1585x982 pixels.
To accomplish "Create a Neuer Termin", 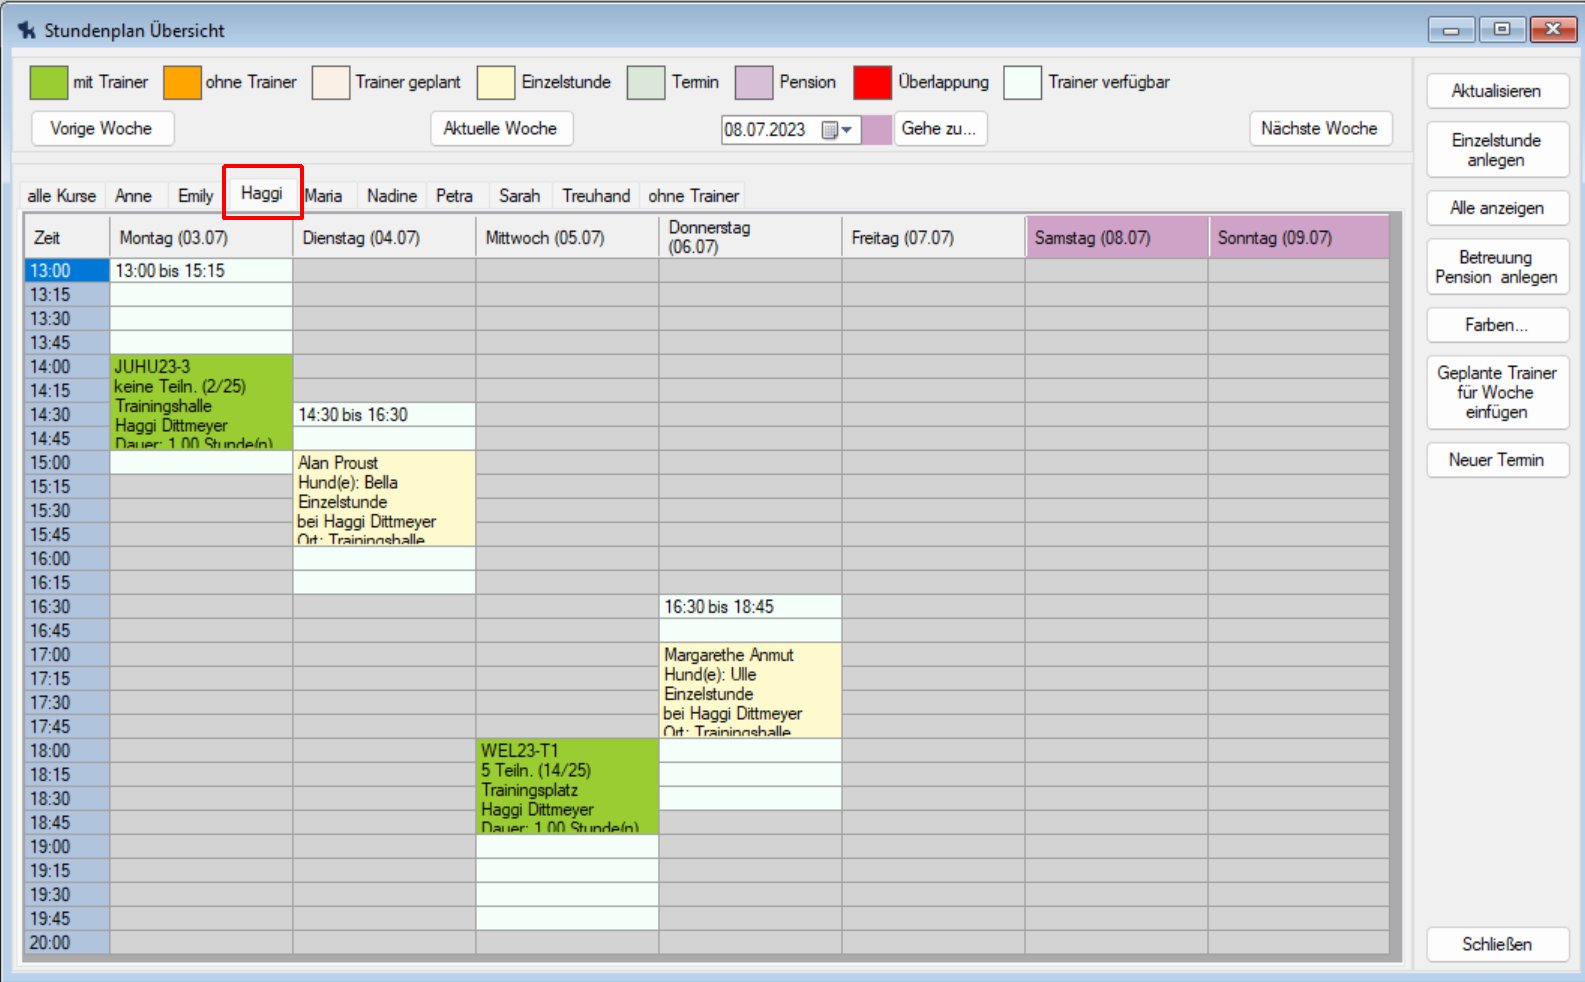I will (1496, 460).
